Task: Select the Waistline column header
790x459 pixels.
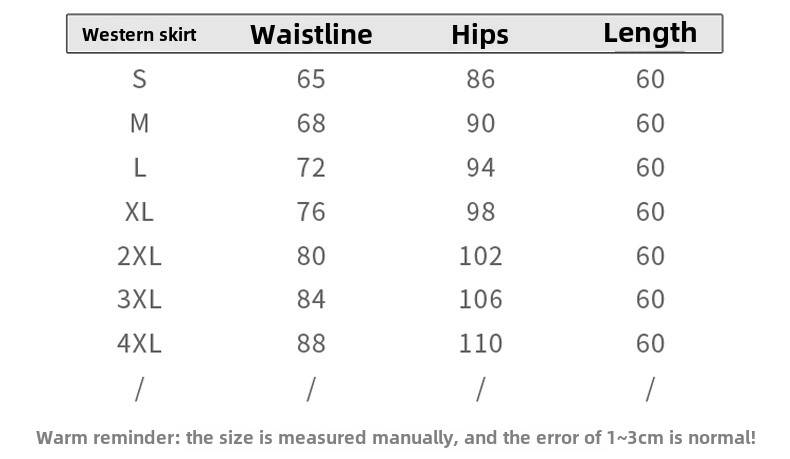Action: click(311, 35)
